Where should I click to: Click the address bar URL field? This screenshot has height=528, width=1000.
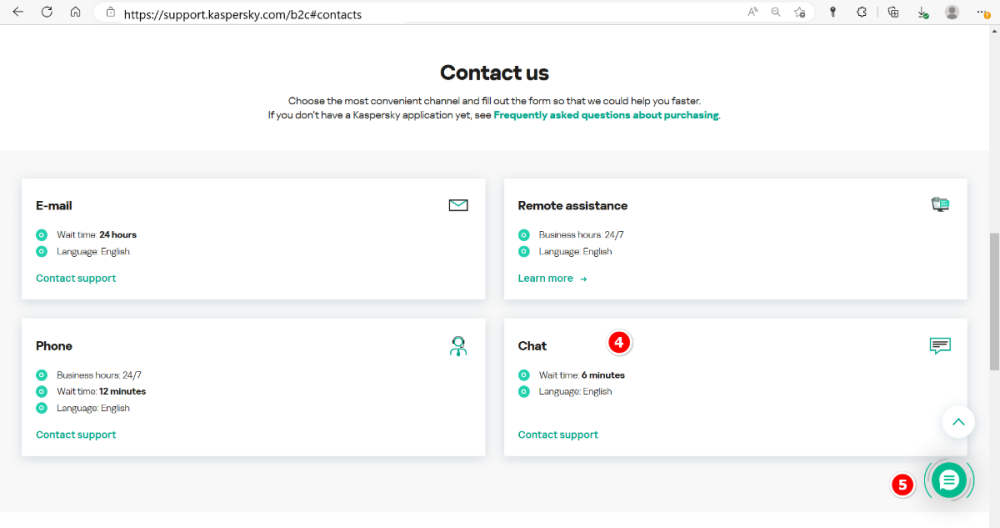[400, 15]
